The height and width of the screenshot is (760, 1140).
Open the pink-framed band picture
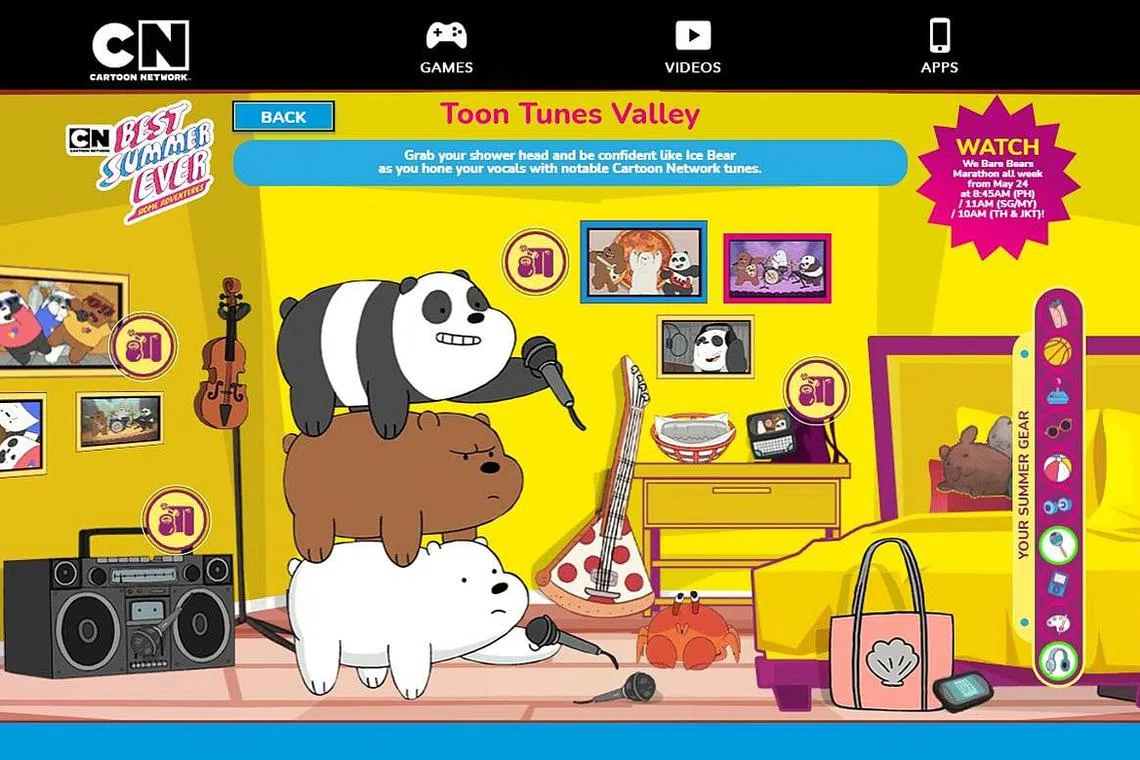(777, 268)
